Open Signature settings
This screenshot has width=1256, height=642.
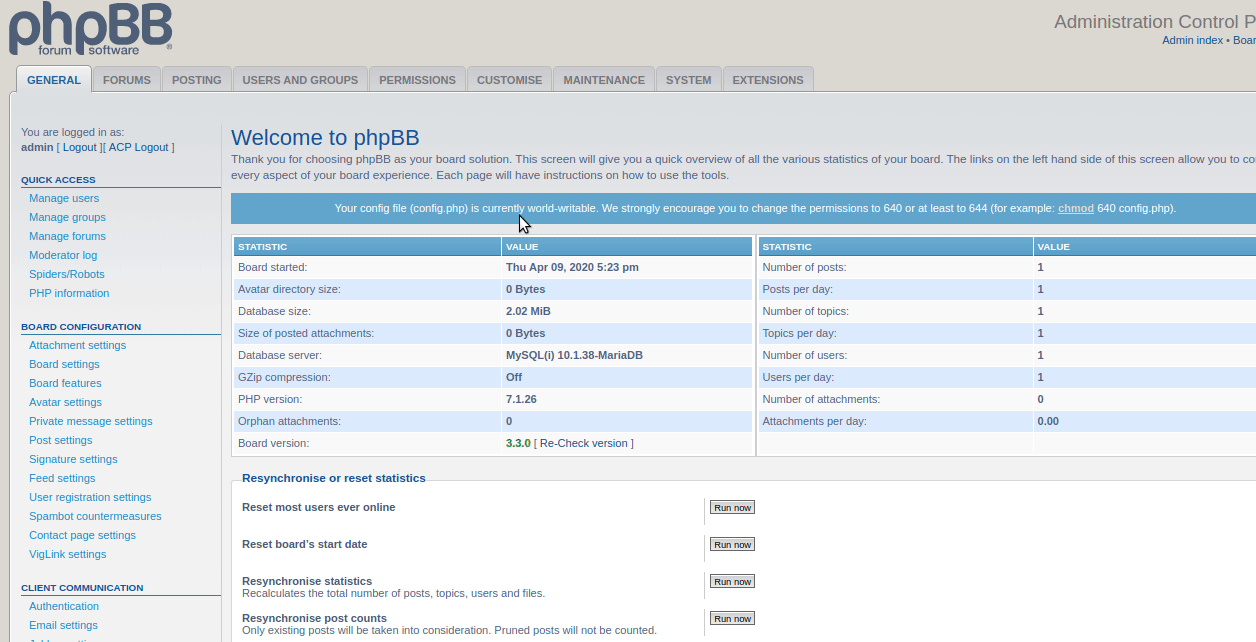73,459
